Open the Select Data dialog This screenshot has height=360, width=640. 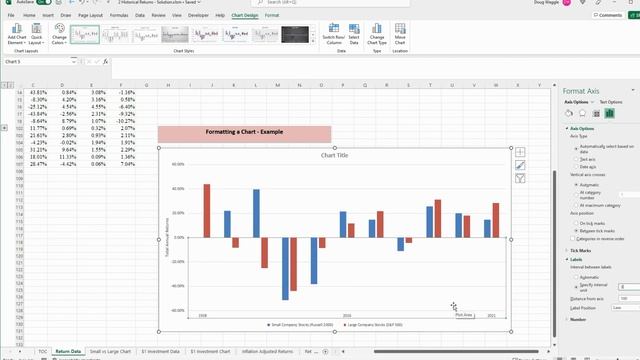(354, 34)
